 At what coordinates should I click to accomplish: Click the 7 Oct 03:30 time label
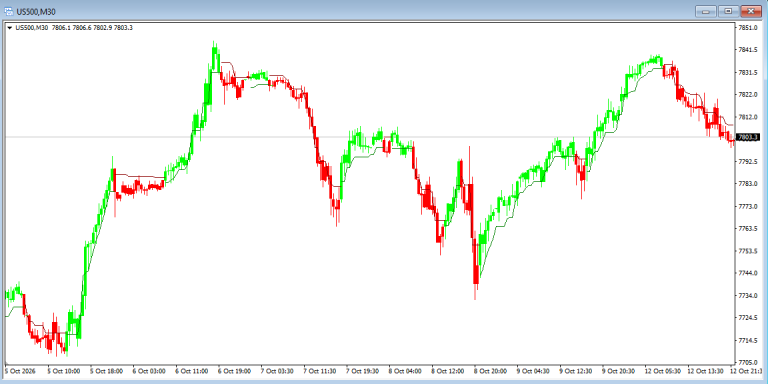pyautogui.click(x=277, y=371)
